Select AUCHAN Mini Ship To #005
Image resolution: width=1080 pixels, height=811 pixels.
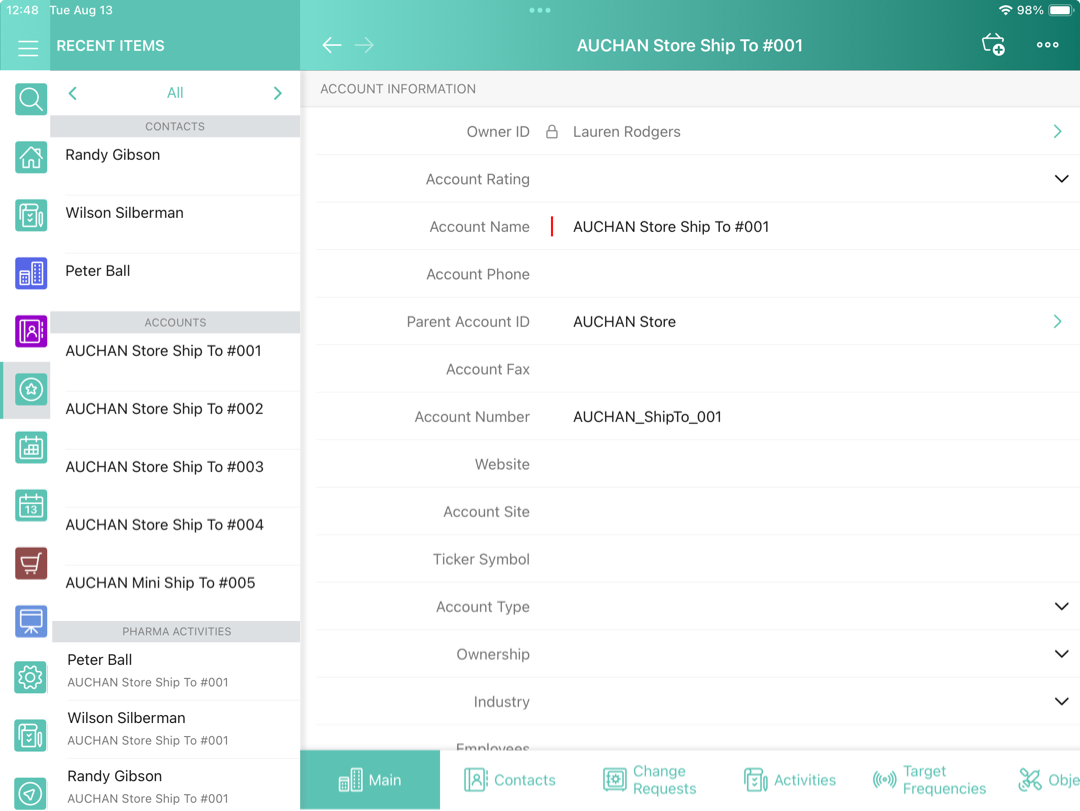(x=161, y=583)
